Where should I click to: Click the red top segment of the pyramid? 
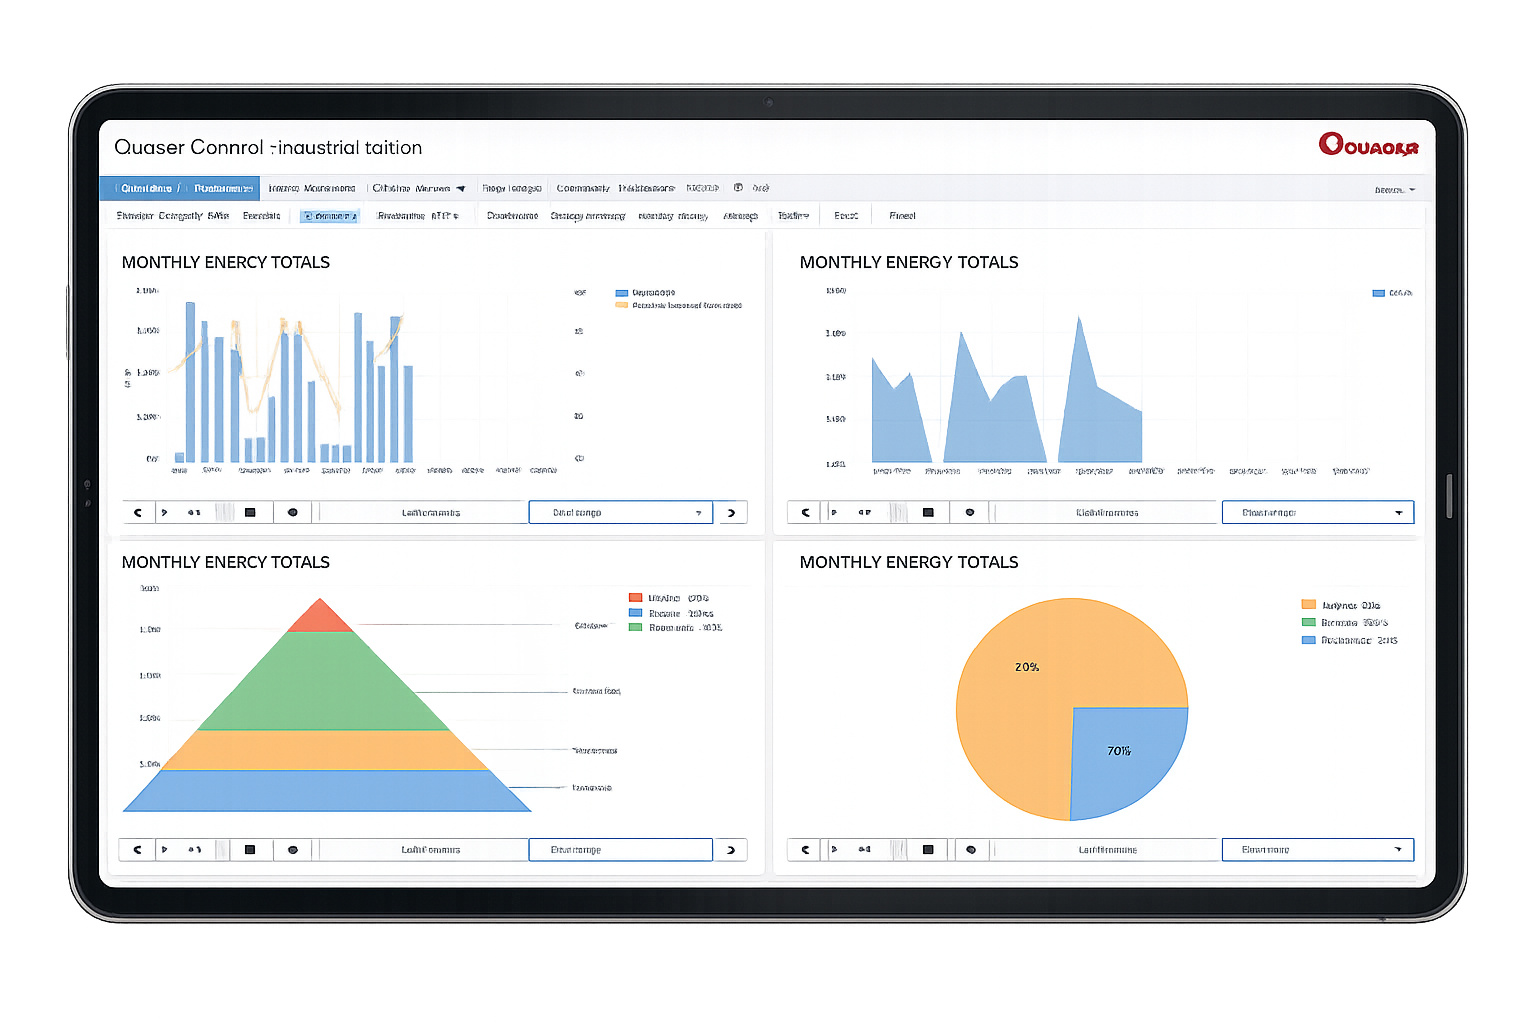pyautogui.click(x=320, y=617)
